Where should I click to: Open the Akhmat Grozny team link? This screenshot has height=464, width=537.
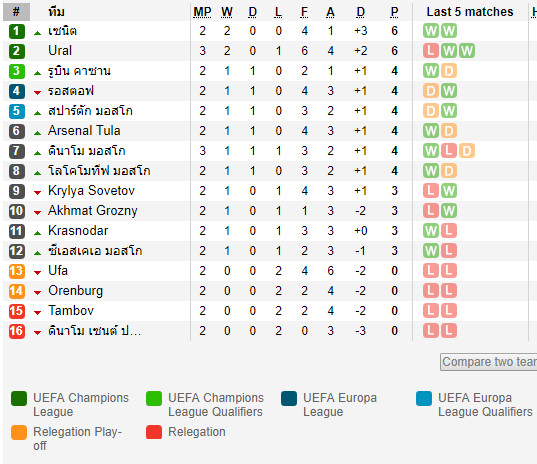coord(93,211)
